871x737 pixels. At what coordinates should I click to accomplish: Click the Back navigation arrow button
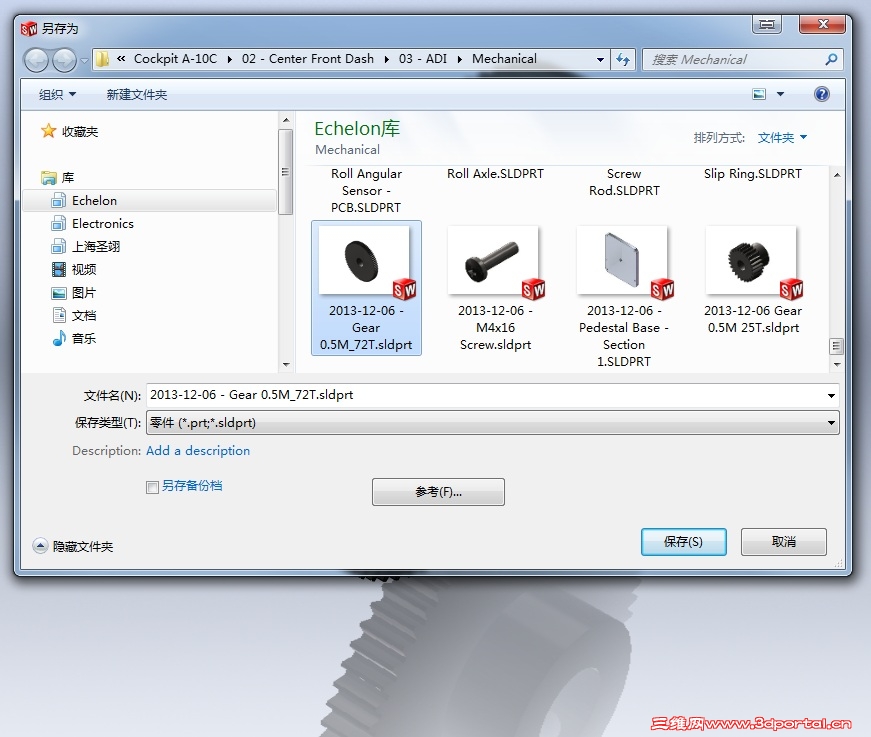37,60
